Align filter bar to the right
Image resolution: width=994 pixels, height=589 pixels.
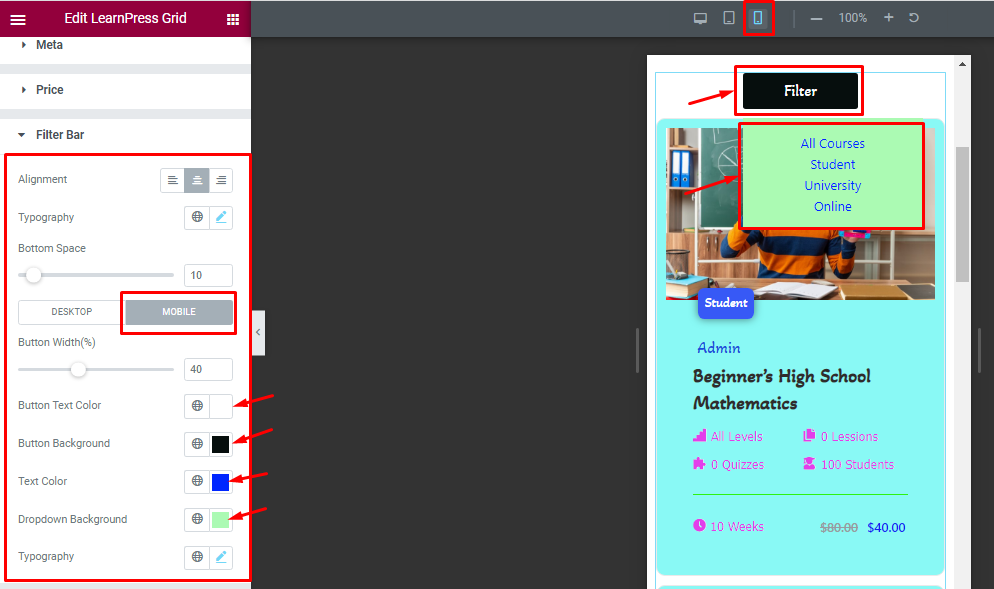coord(221,180)
